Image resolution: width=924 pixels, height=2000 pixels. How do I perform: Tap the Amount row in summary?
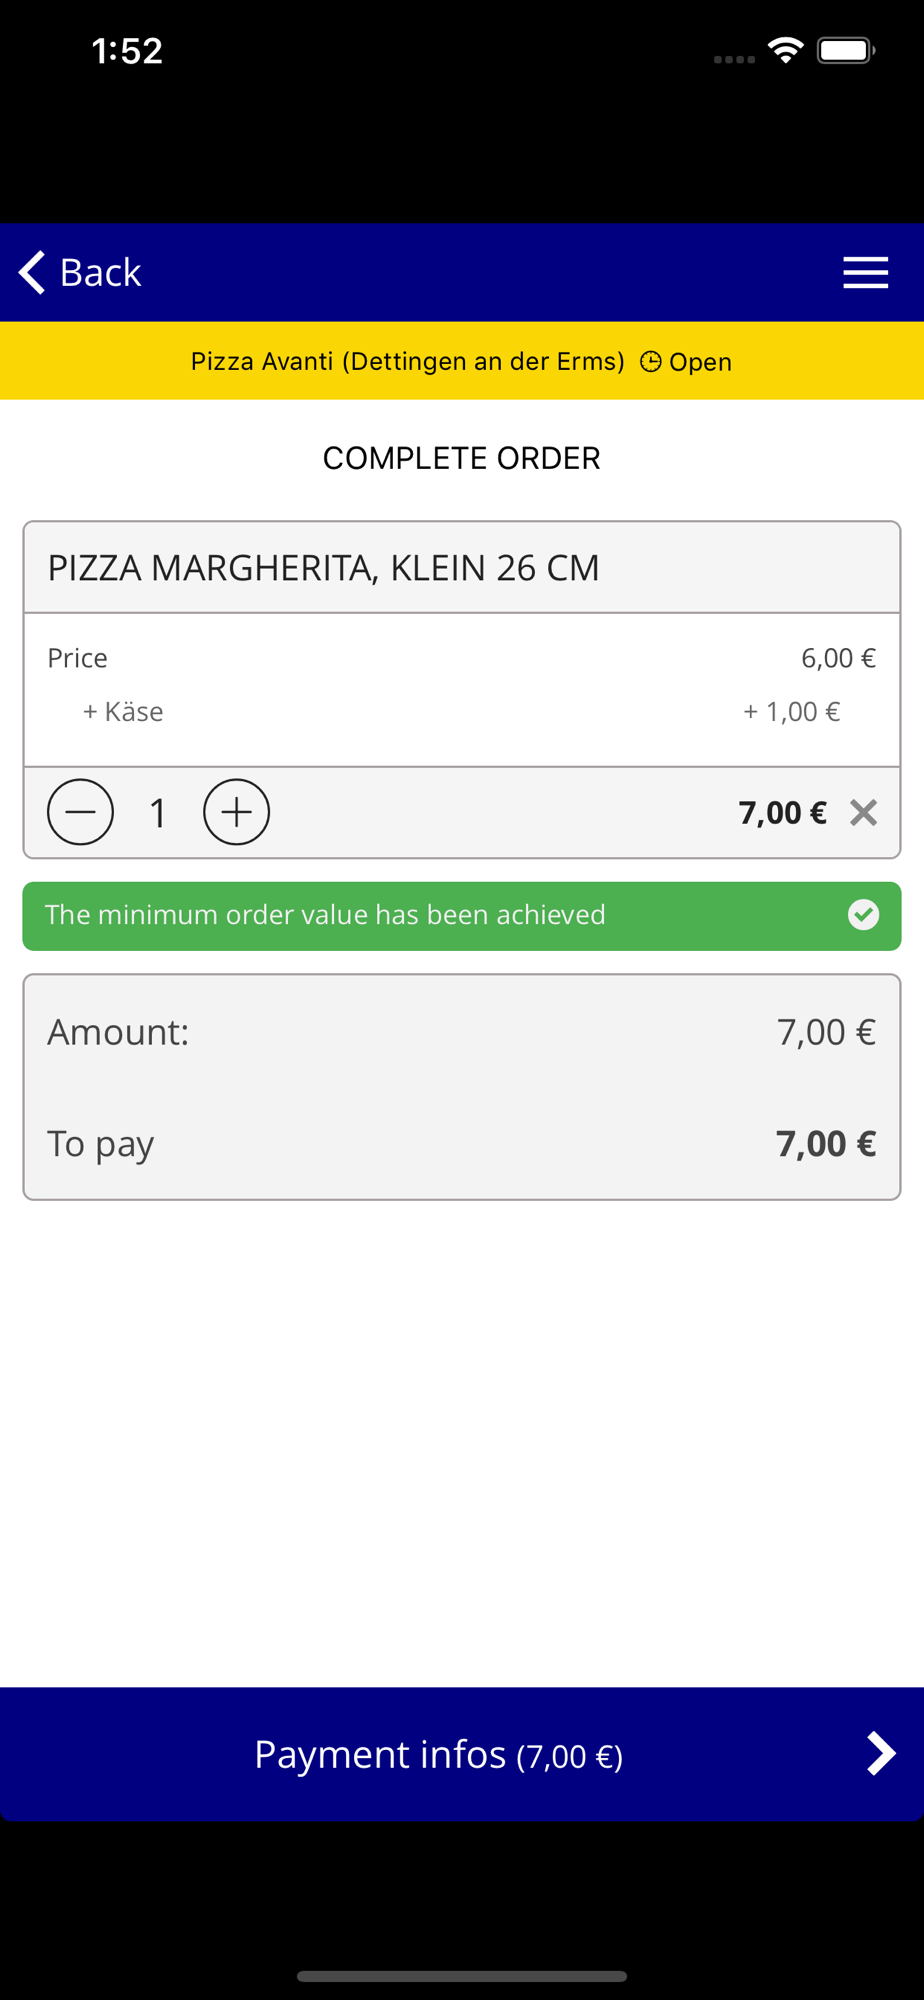click(x=461, y=1032)
